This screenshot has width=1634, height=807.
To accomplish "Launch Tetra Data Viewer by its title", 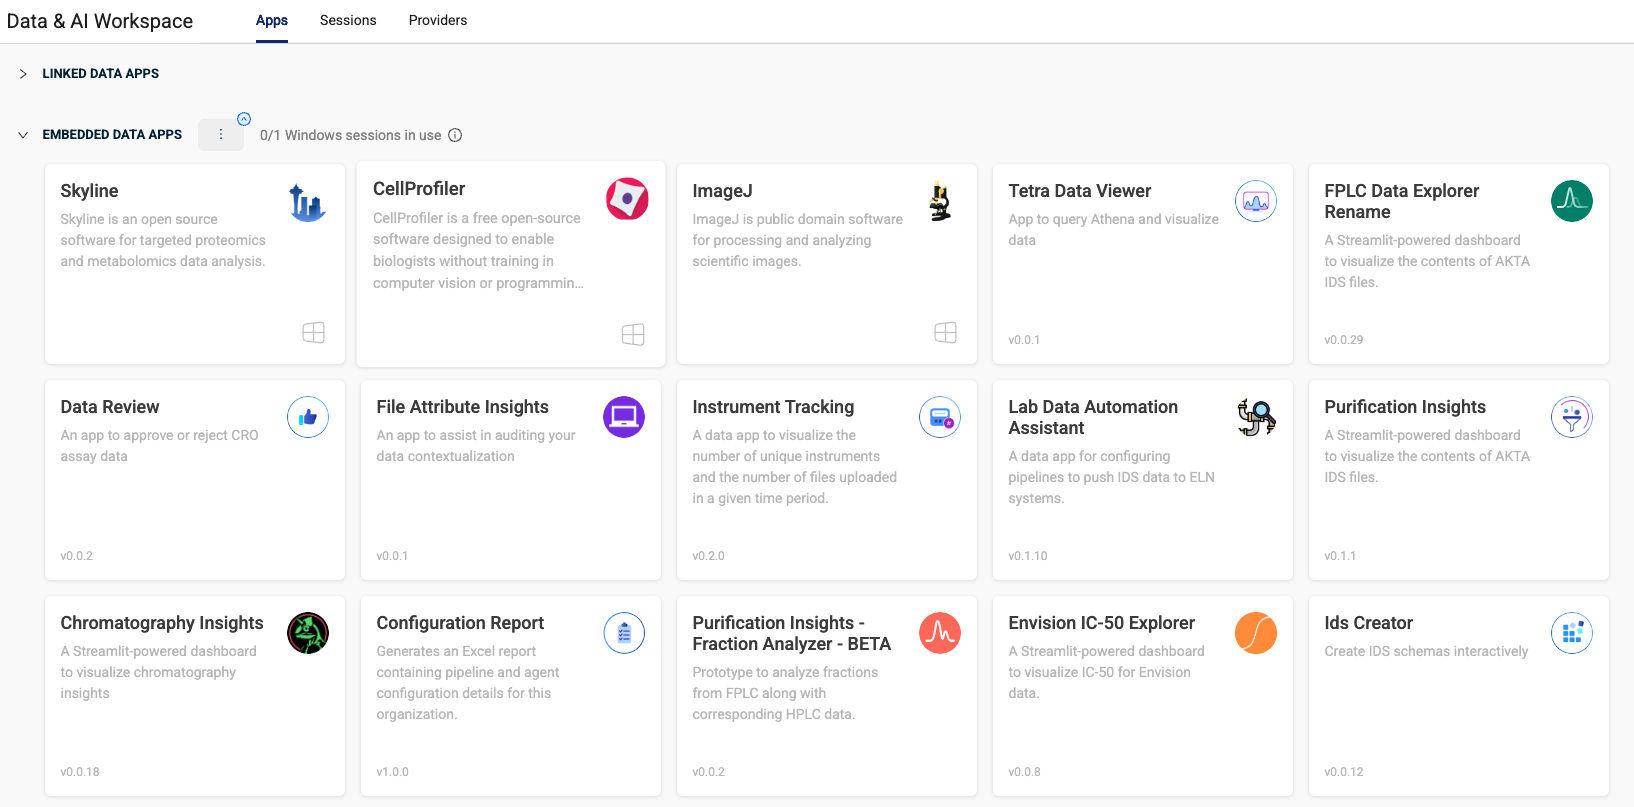I will 1080,191.
